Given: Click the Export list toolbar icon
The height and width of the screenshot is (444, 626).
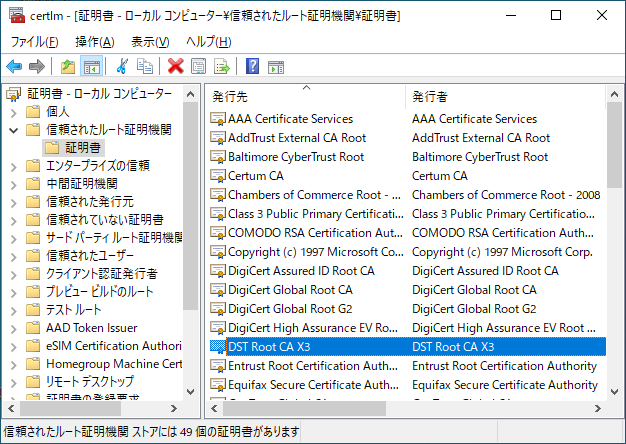Looking at the screenshot, I should (222, 66).
